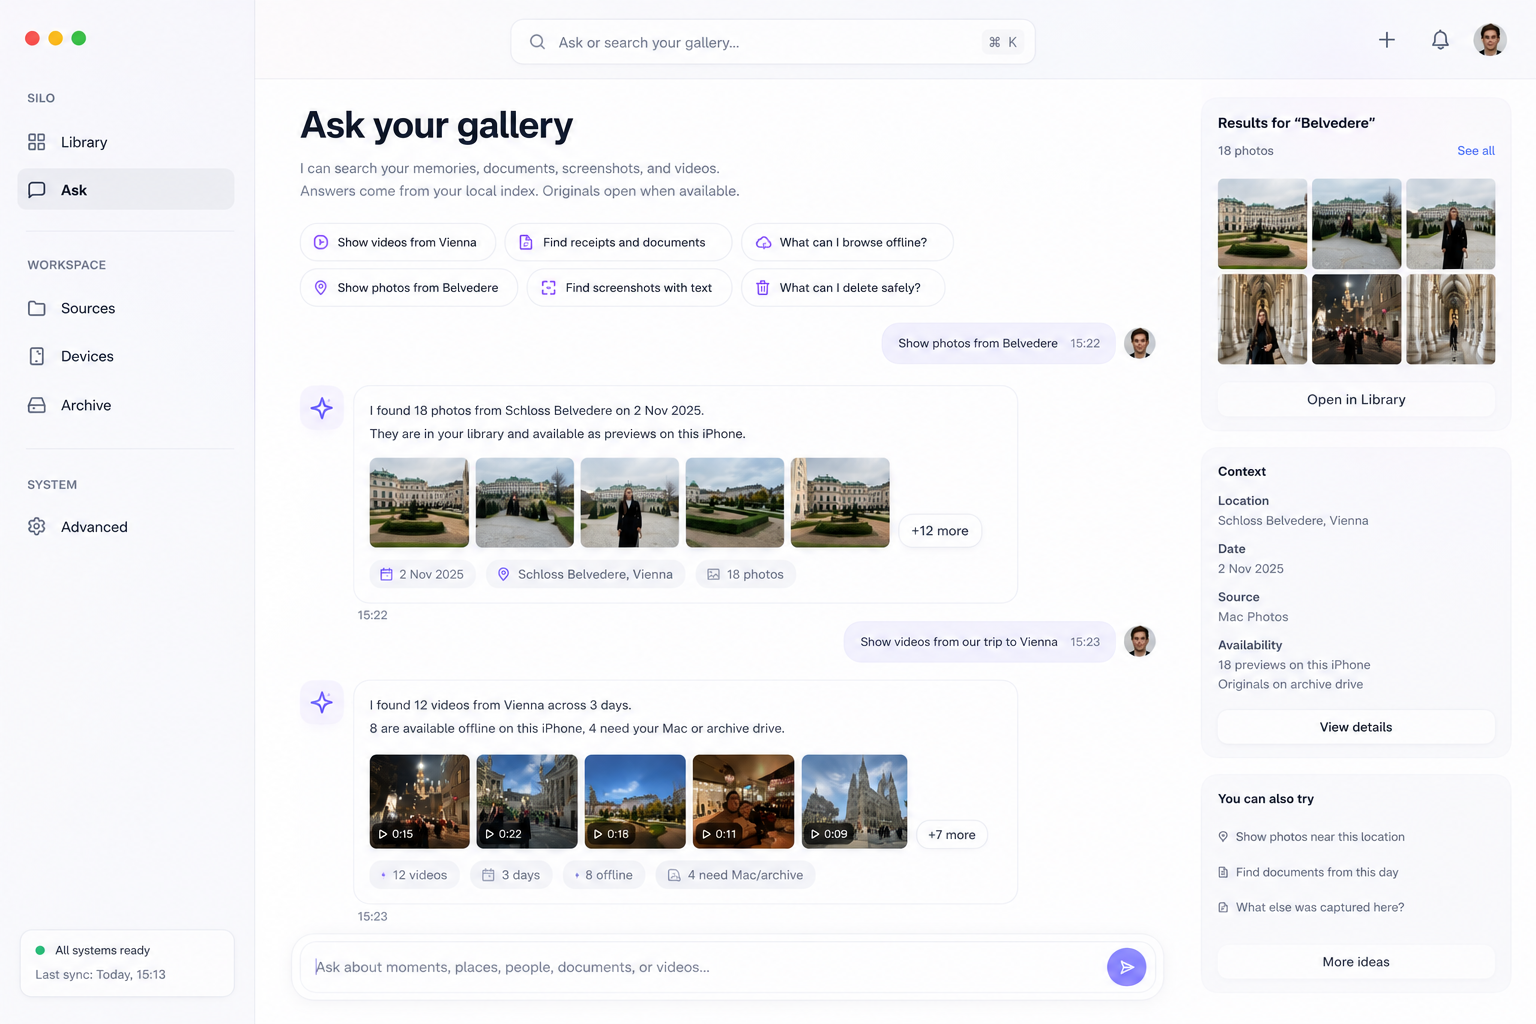Open Advanced system settings
Viewport: 1536px width, 1024px height.
tap(126, 527)
